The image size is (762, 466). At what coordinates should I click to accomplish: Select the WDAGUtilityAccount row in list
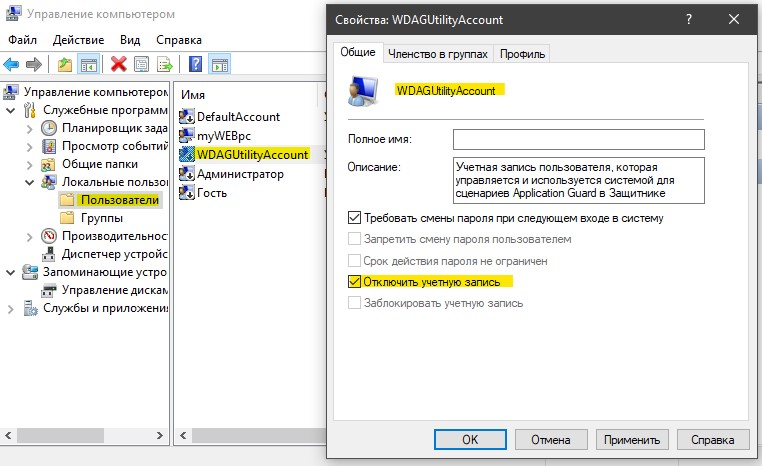[x=252, y=155]
